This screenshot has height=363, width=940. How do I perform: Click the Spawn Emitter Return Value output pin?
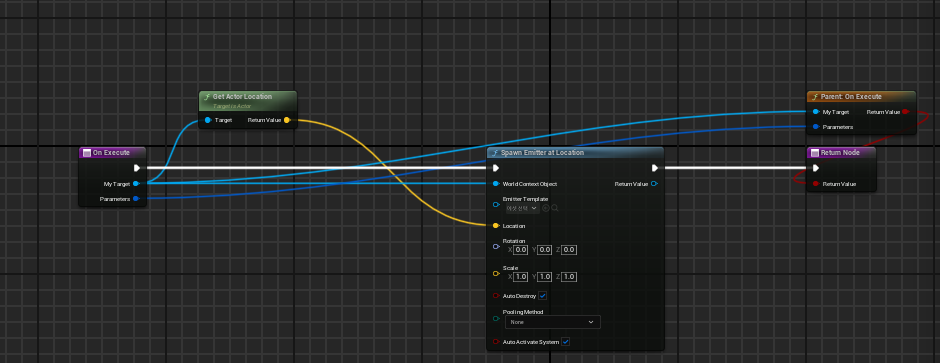pyautogui.click(x=654, y=184)
